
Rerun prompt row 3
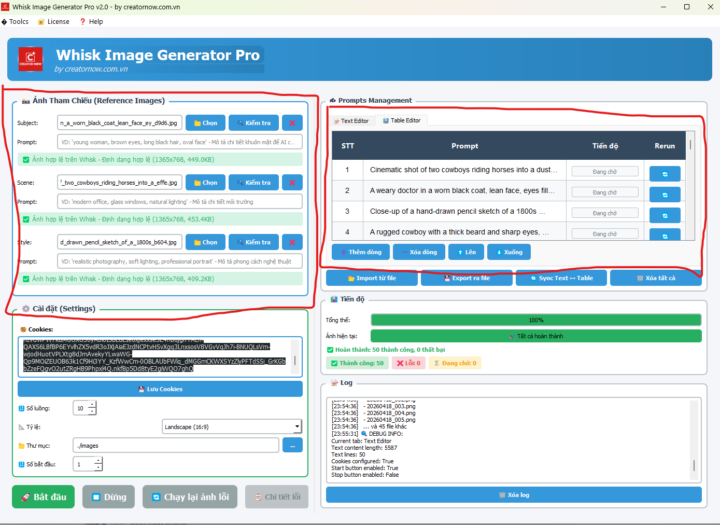click(x=664, y=215)
